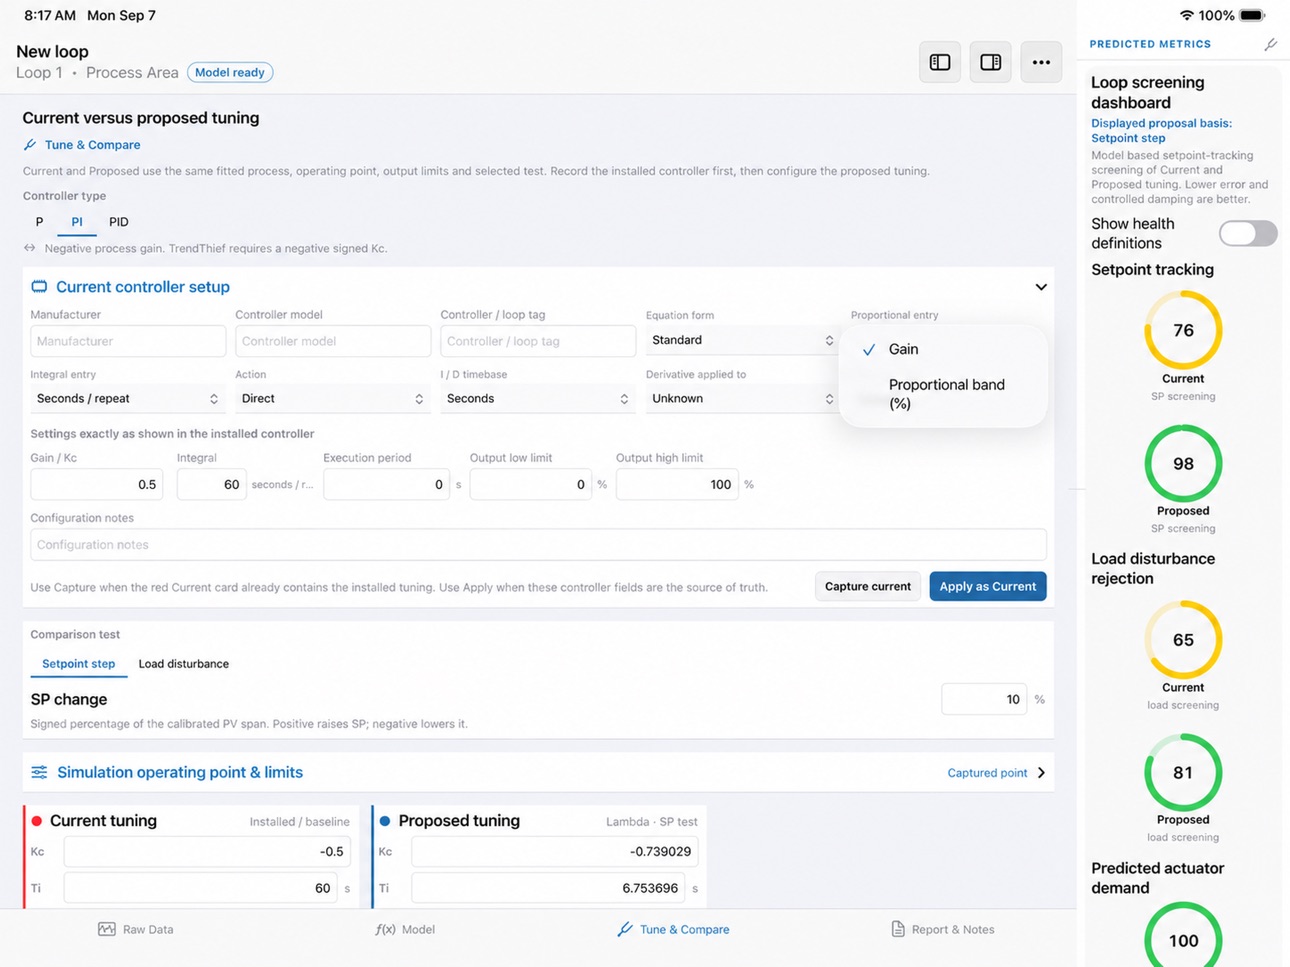1290x967 pixels.
Task: Click the battery icon in status bar
Action: [x=1252, y=15]
